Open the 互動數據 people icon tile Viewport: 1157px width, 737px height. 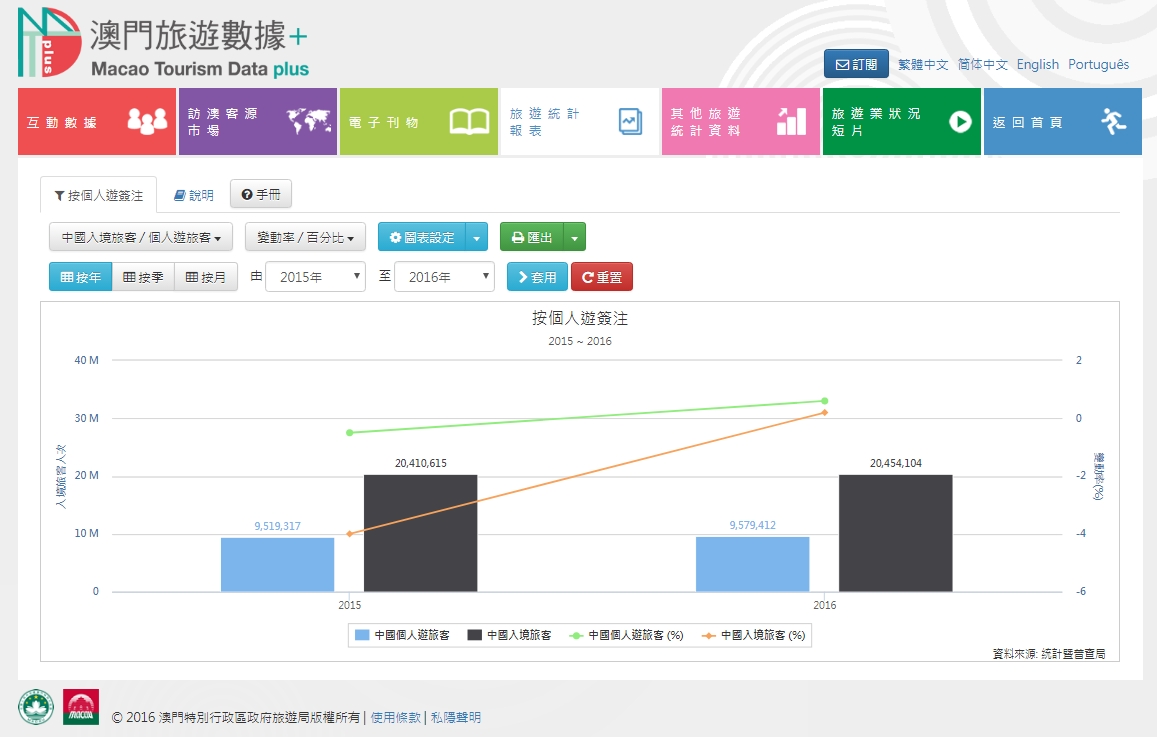pyautogui.click(x=97, y=122)
